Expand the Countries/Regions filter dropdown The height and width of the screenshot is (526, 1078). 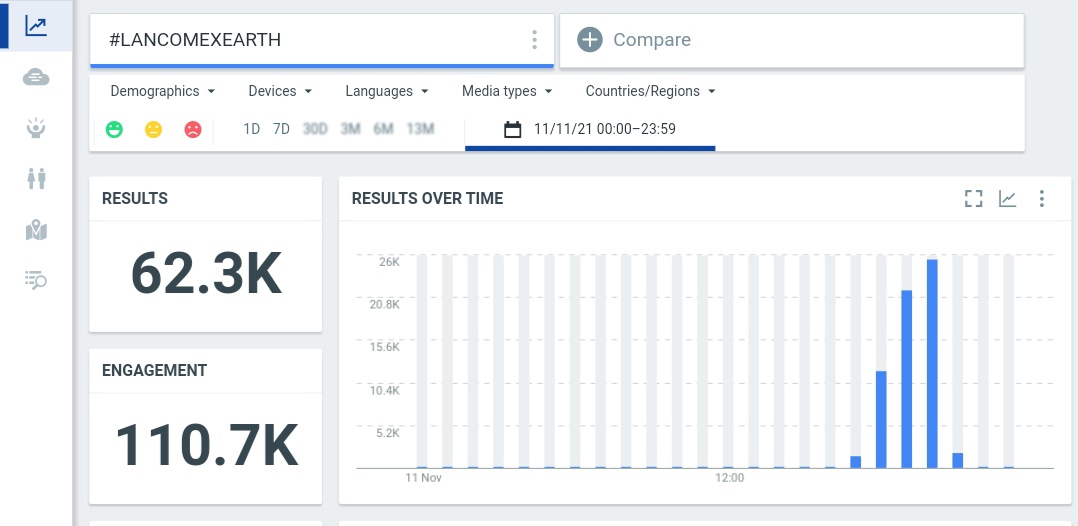click(x=650, y=91)
